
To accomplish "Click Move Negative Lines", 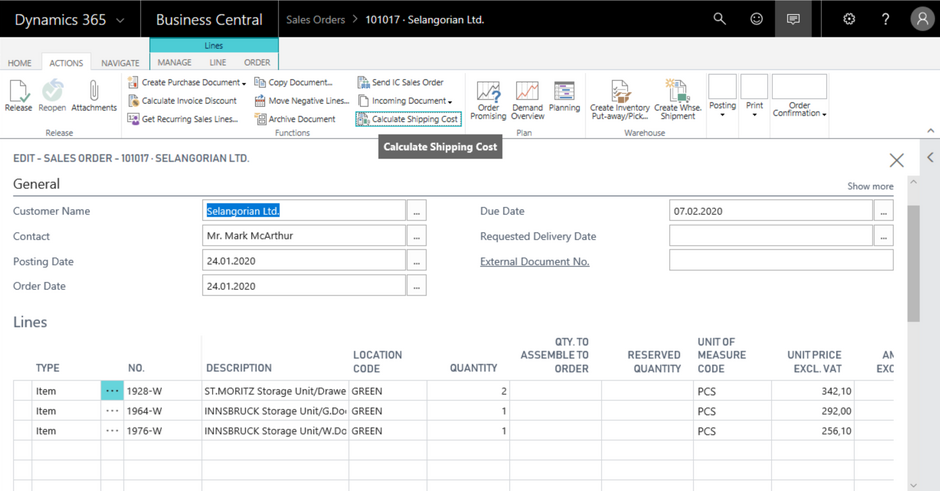I will tap(302, 101).
